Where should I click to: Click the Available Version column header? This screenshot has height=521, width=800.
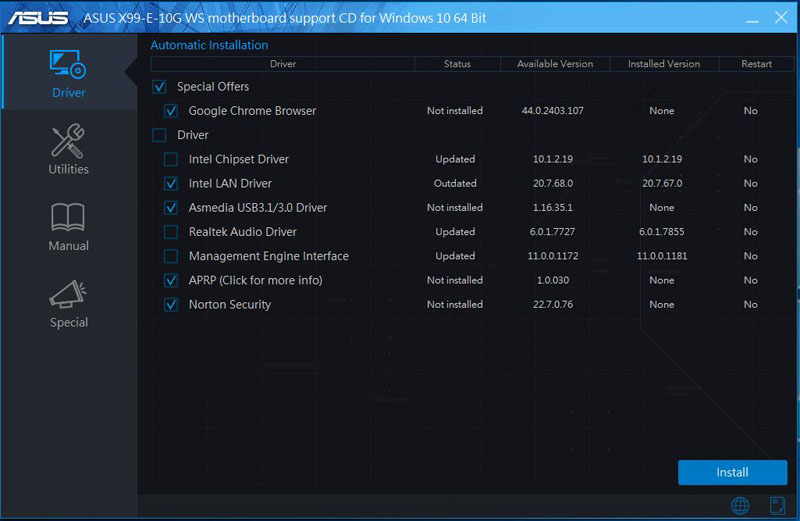(x=555, y=64)
